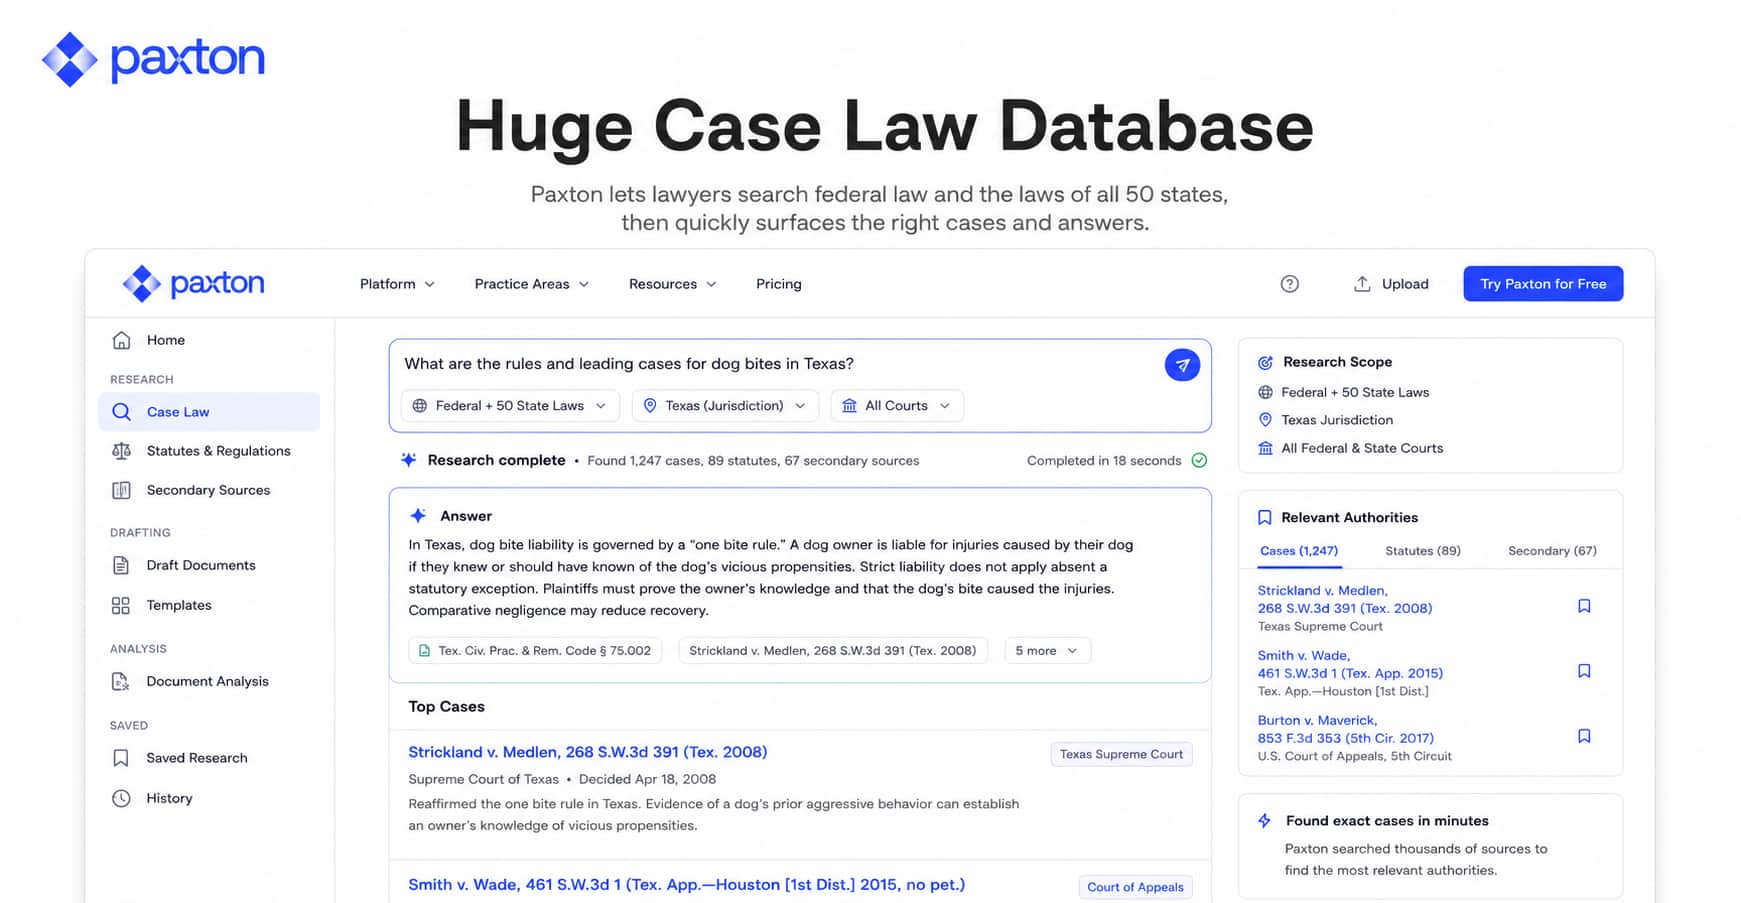This screenshot has width=1741, height=903.
Task: Open History in the sidebar
Action: pyautogui.click(x=209, y=798)
